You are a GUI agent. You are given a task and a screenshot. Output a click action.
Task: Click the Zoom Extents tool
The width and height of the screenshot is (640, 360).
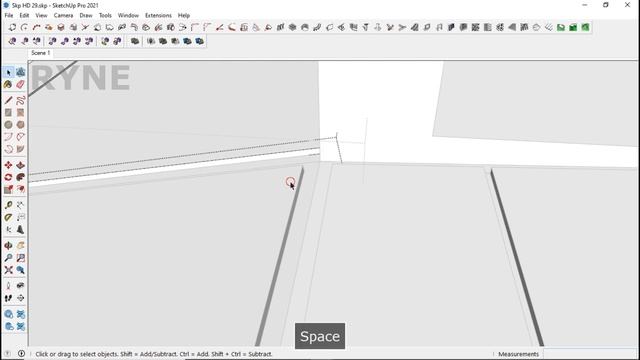(x=9, y=270)
